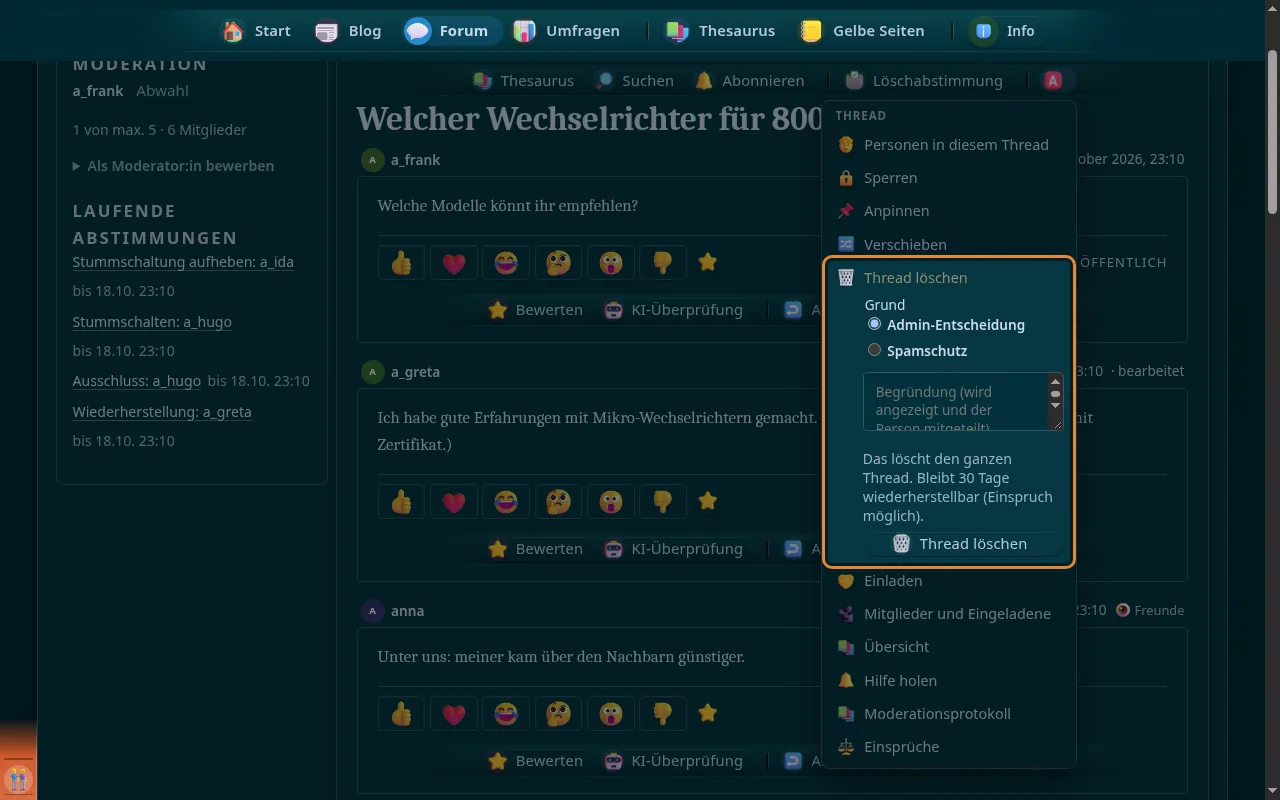Choose Anpinnen in the thread menu
Viewport: 1280px width, 800px height.
point(948,211)
